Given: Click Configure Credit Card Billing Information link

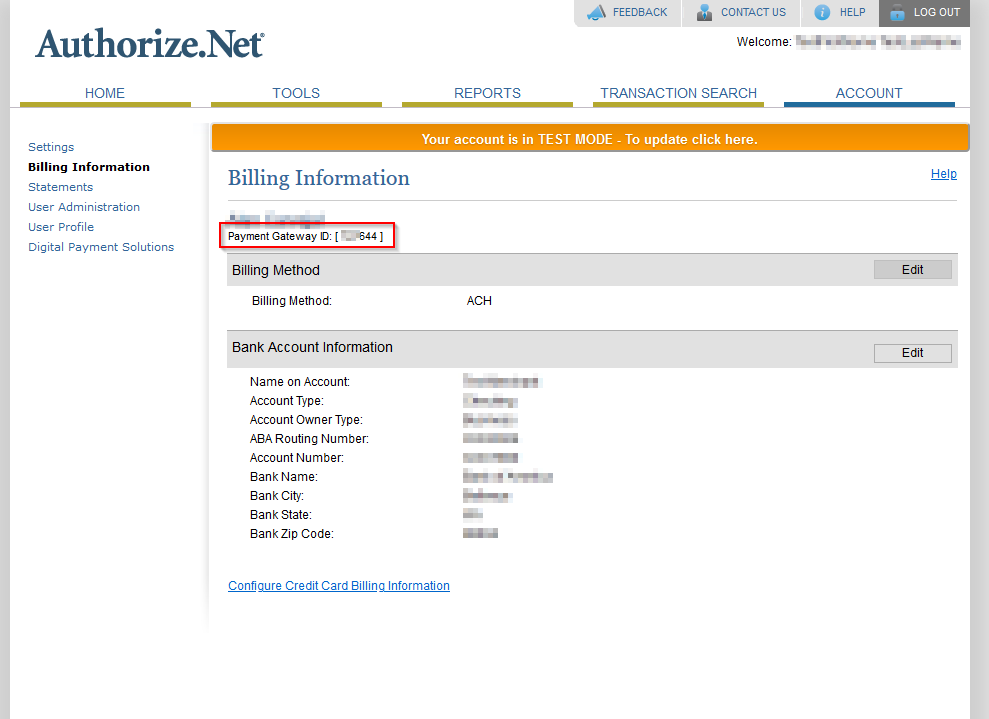Looking at the screenshot, I should 339,586.
